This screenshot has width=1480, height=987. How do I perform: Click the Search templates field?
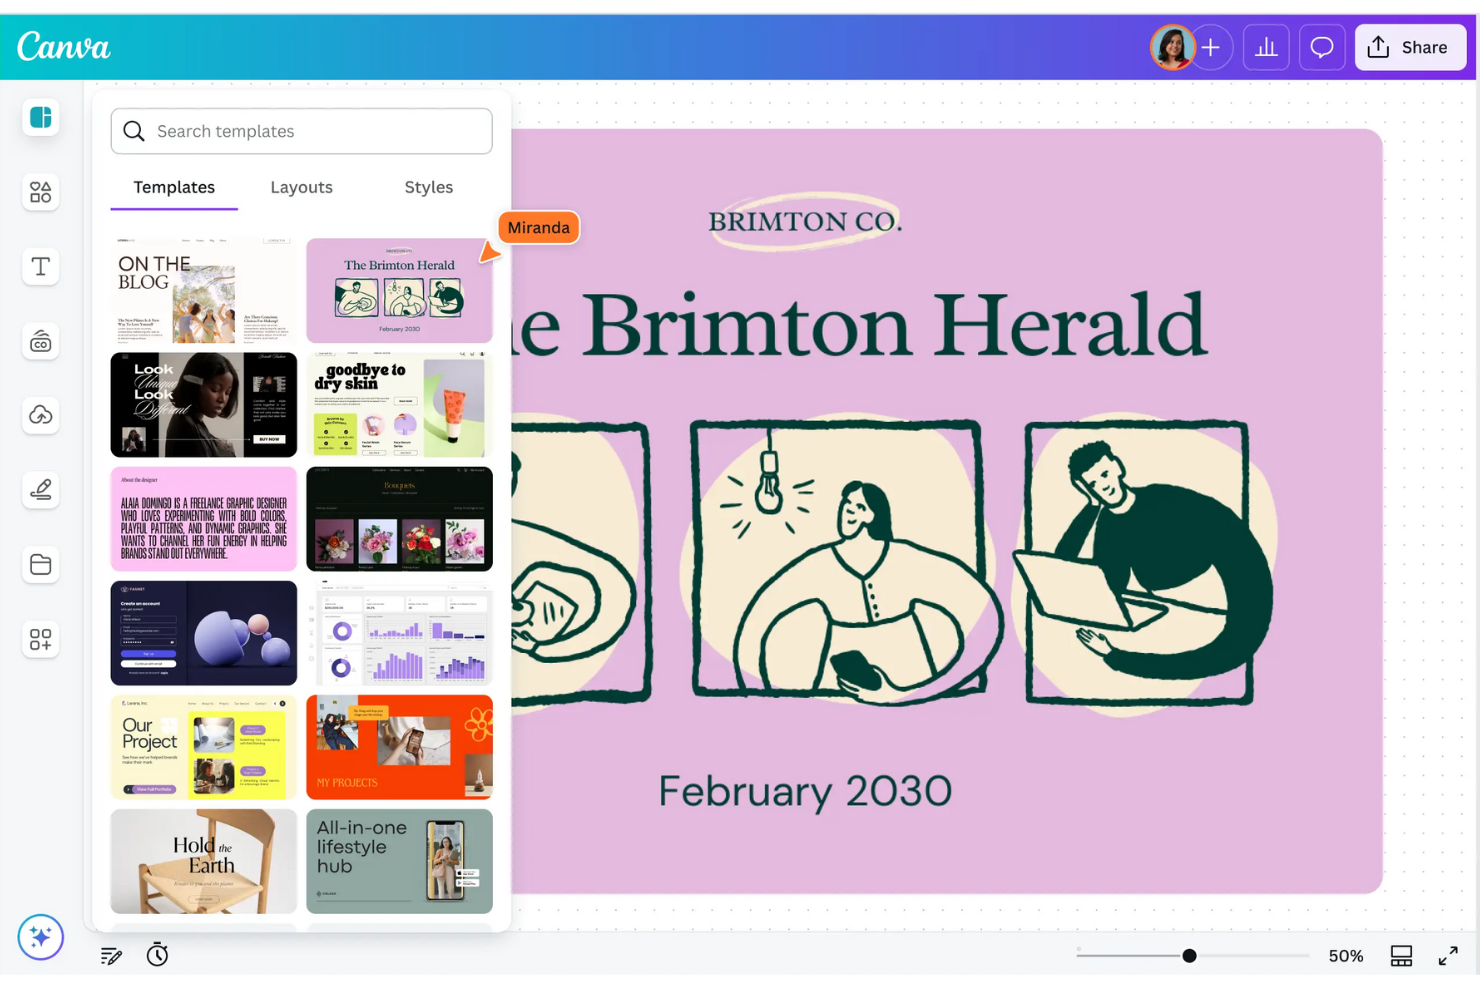[301, 131]
